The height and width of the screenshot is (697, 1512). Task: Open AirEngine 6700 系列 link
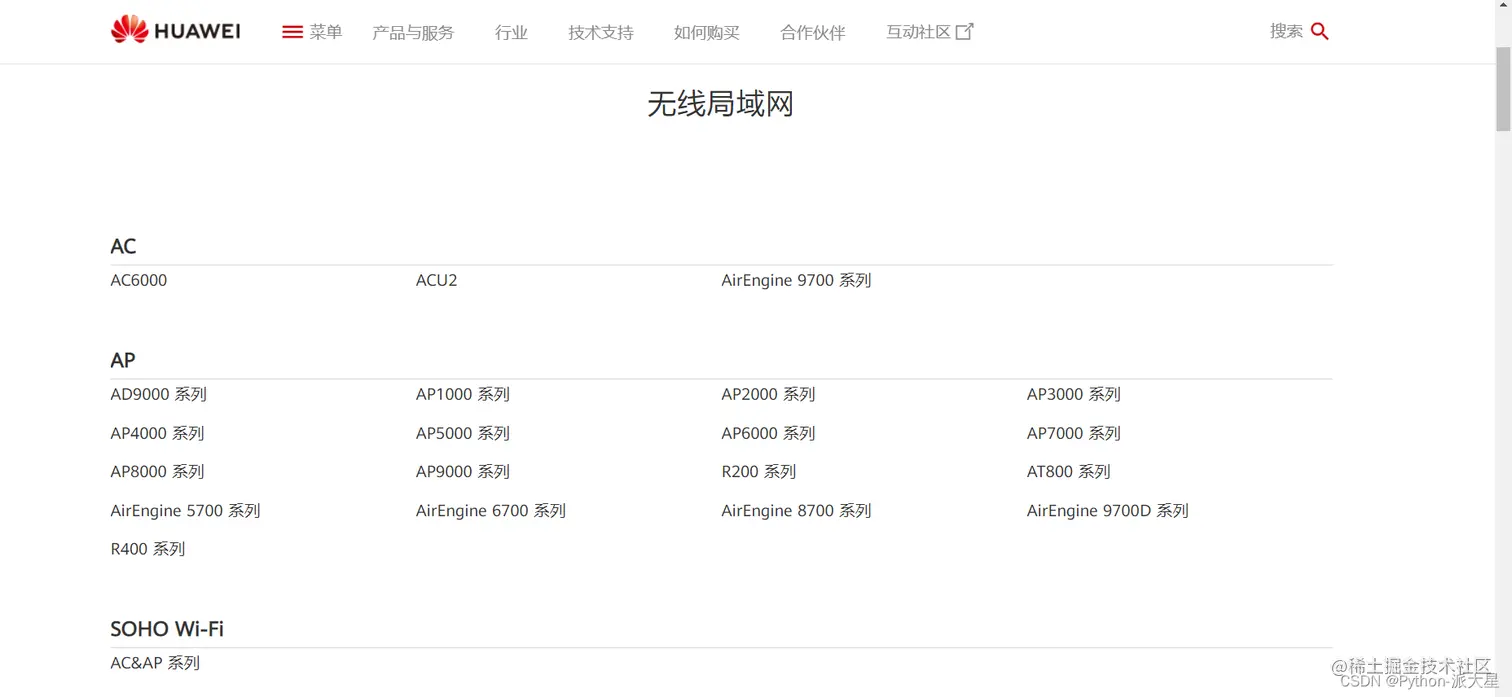491,510
